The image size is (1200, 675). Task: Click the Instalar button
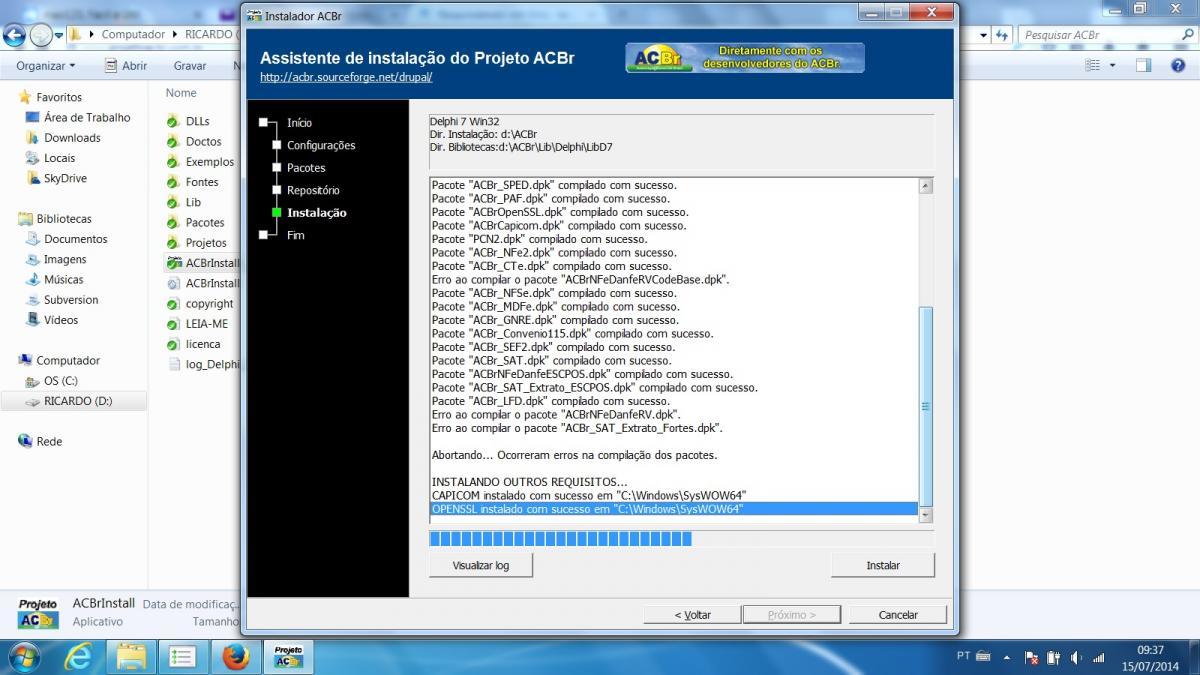(883, 565)
